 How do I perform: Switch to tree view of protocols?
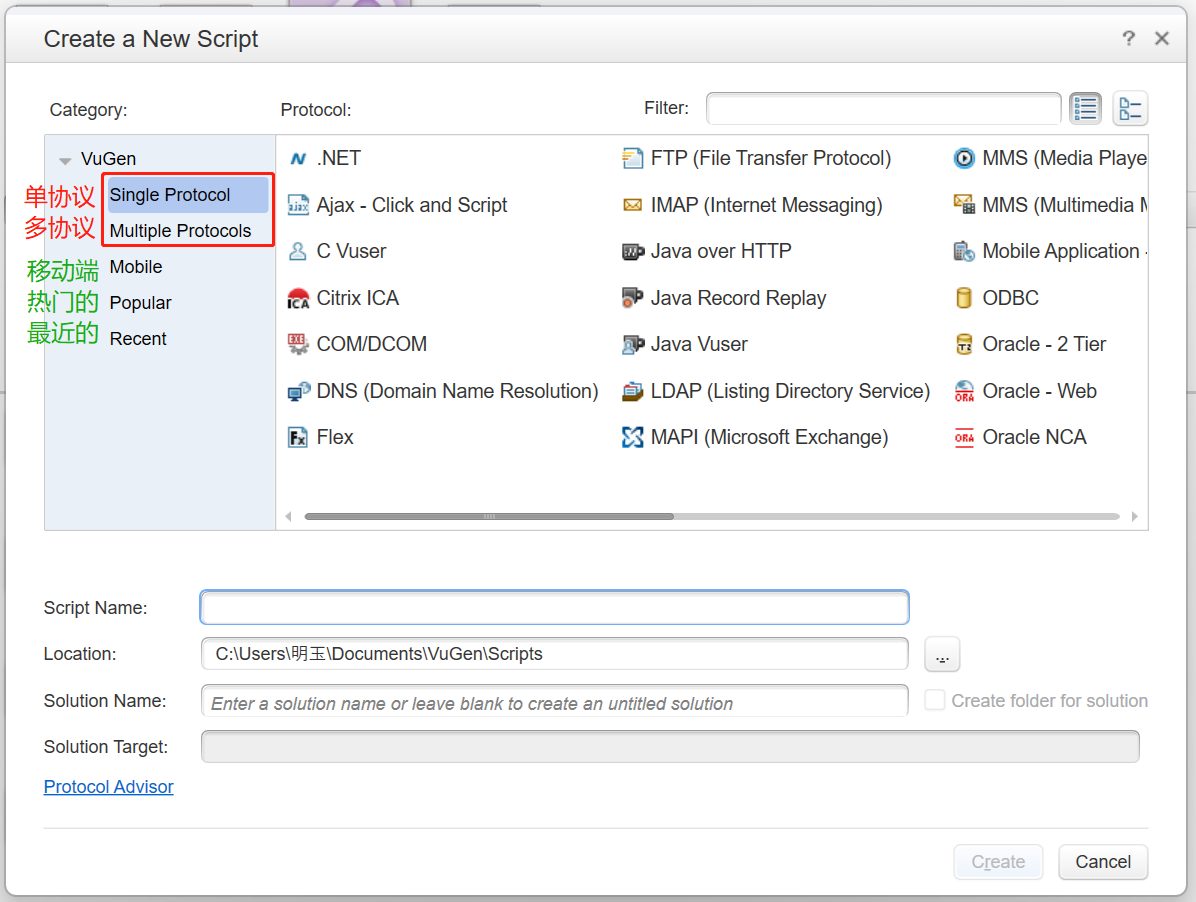coord(1130,108)
